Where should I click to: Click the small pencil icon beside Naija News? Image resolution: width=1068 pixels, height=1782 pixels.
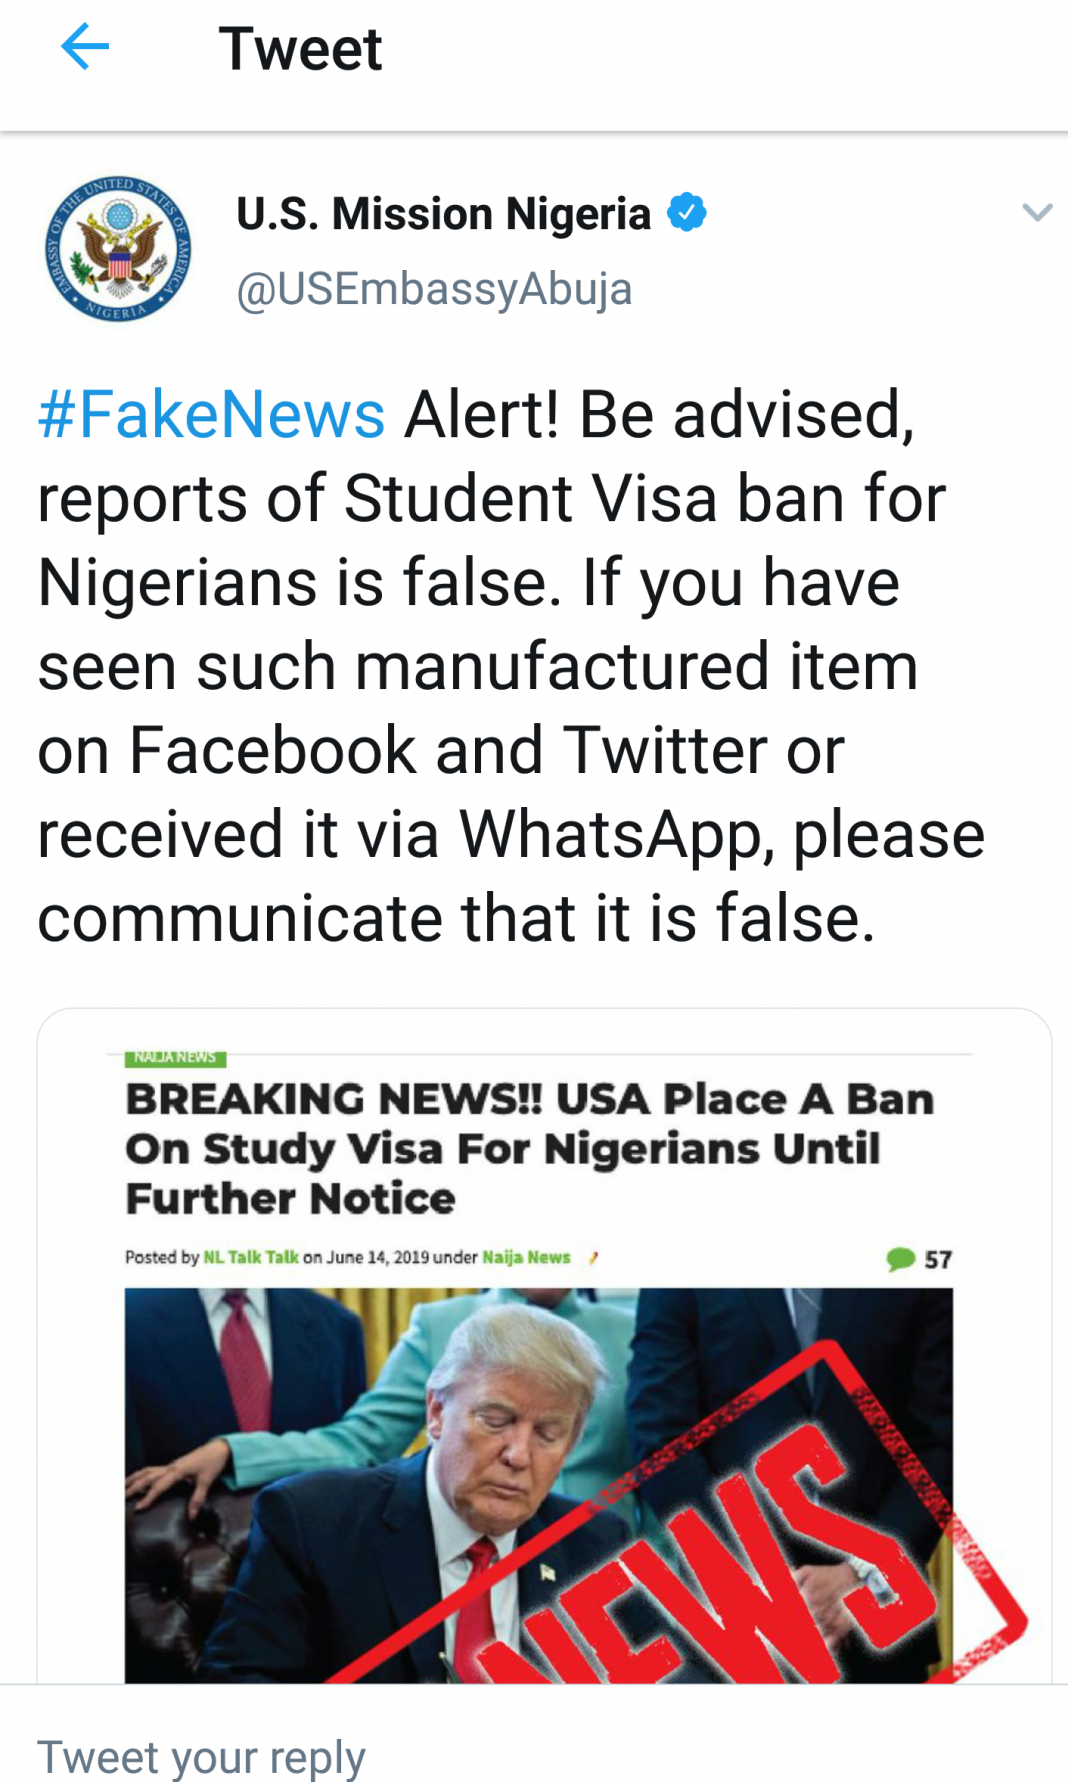click(593, 1258)
